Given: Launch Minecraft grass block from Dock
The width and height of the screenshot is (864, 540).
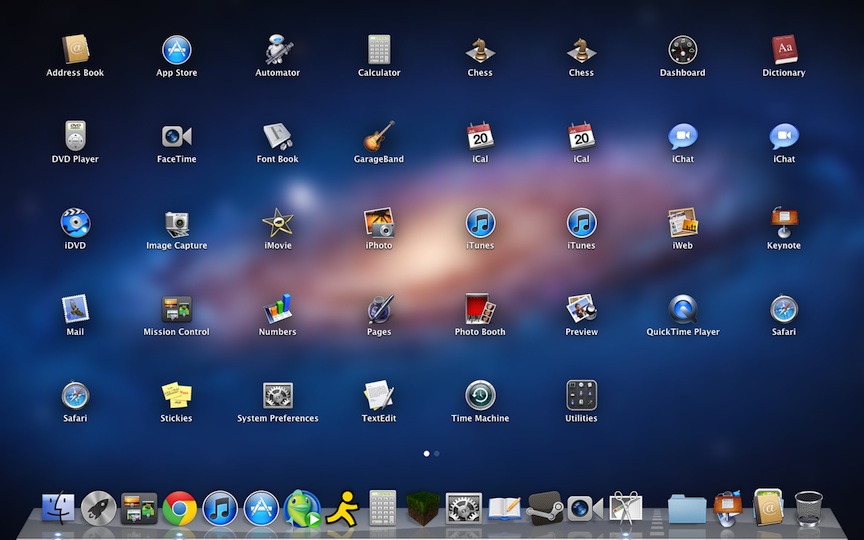Looking at the screenshot, I should click(x=423, y=508).
